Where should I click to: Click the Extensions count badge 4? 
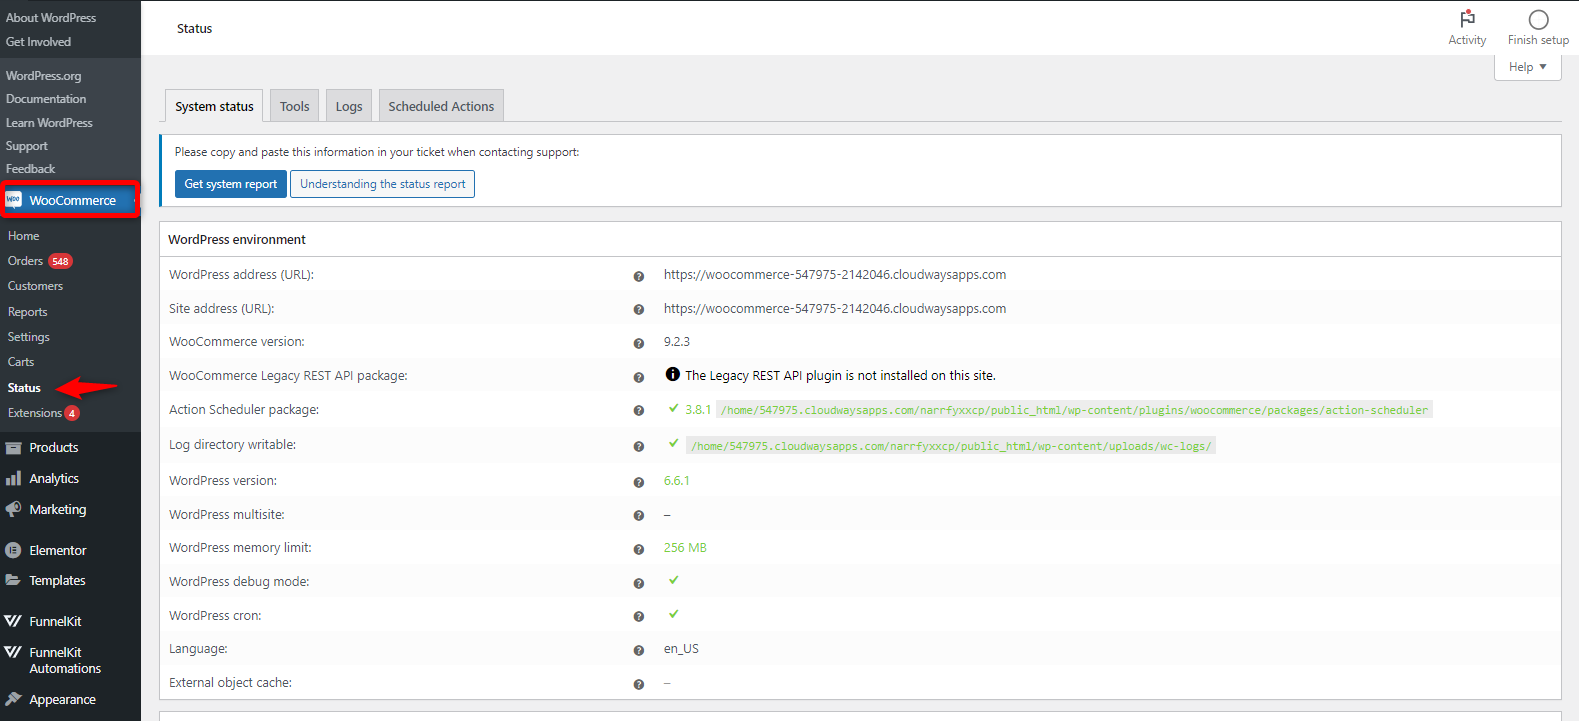click(x=72, y=413)
